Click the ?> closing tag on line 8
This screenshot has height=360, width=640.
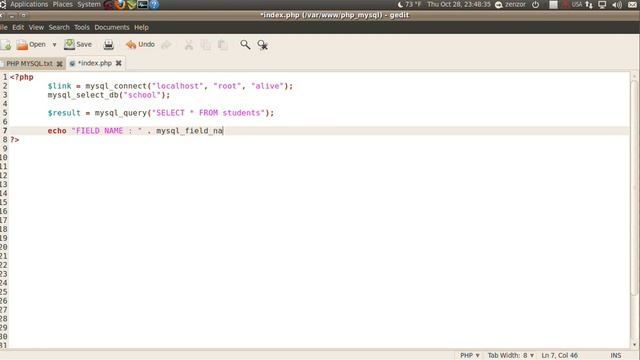[x=15, y=140]
